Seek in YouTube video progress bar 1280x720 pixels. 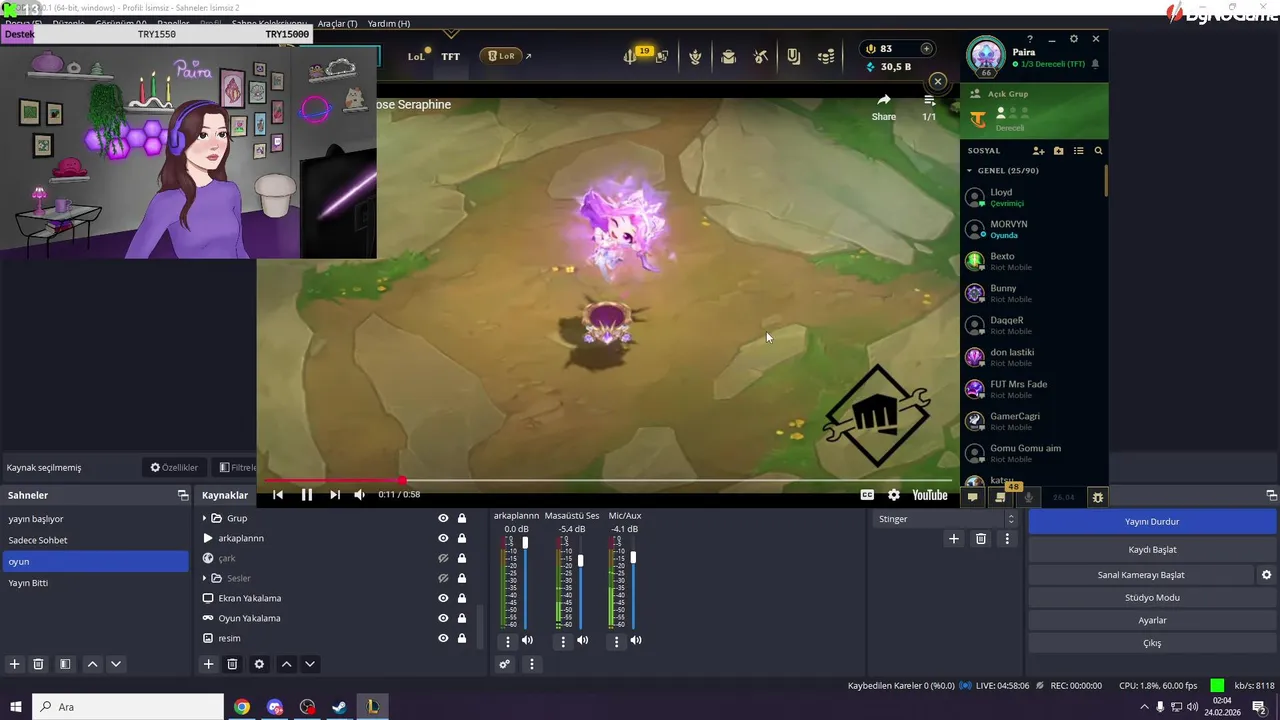pyautogui.click(x=606, y=481)
